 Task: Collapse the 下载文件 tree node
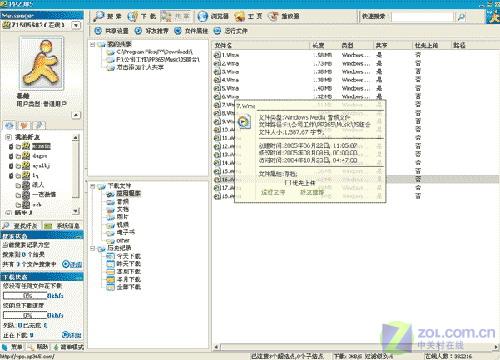93,186
